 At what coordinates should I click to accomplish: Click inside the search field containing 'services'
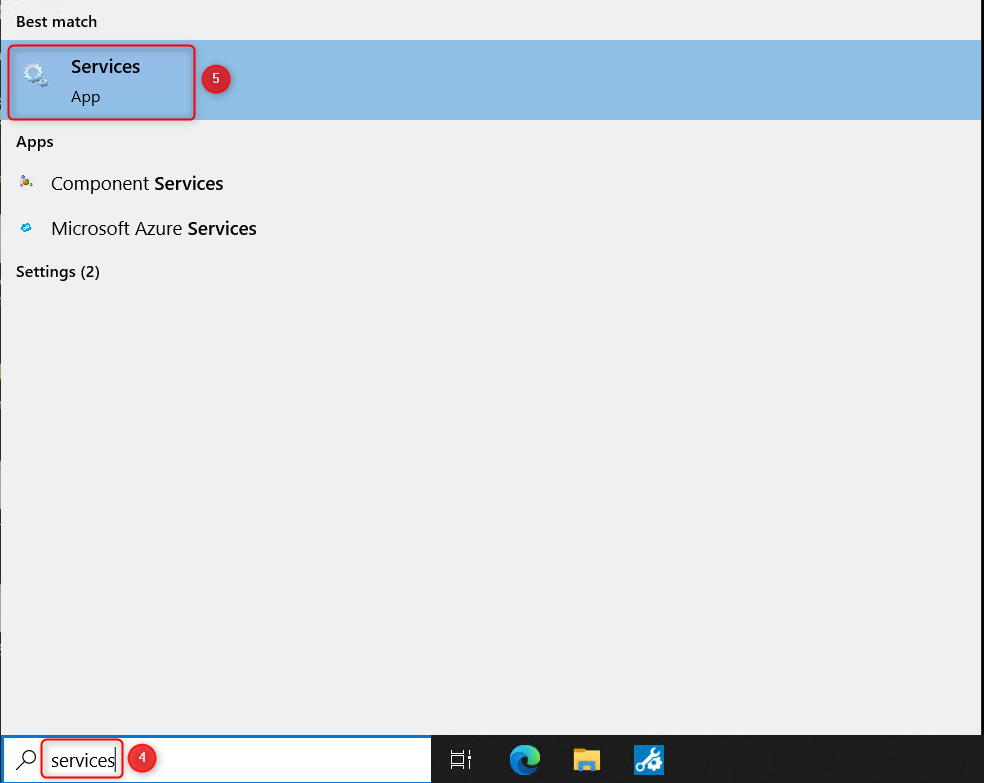pyautogui.click(x=82, y=761)
